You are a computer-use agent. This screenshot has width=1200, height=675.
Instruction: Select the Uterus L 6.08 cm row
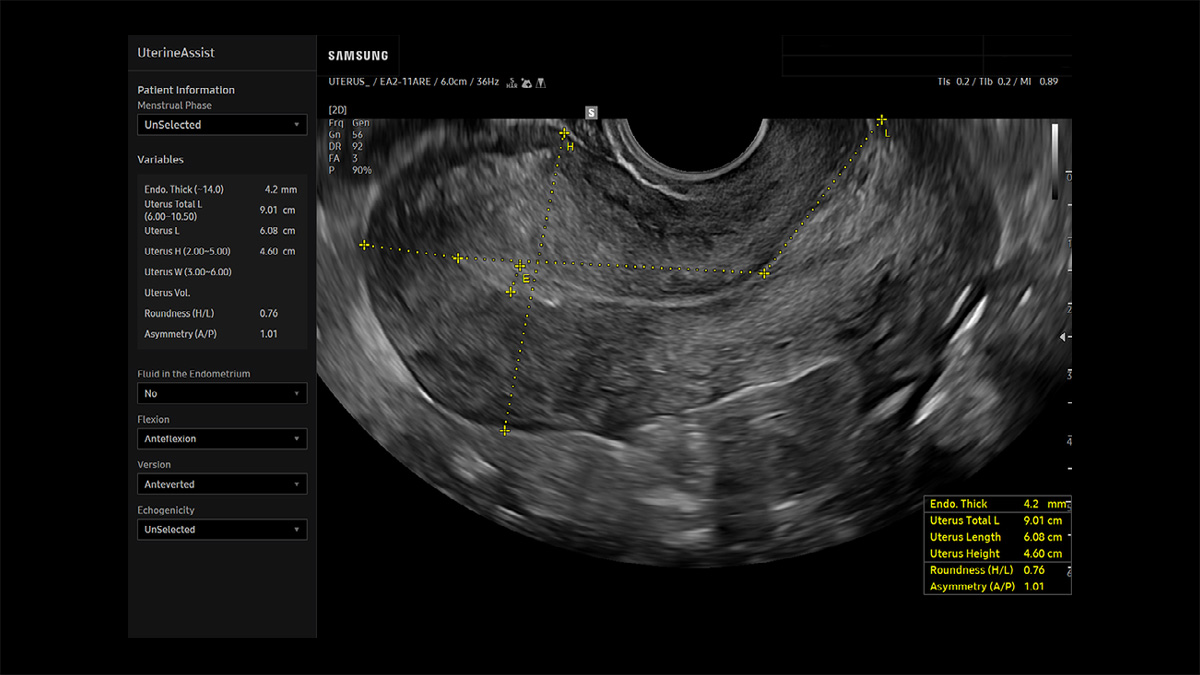point(222,231)
